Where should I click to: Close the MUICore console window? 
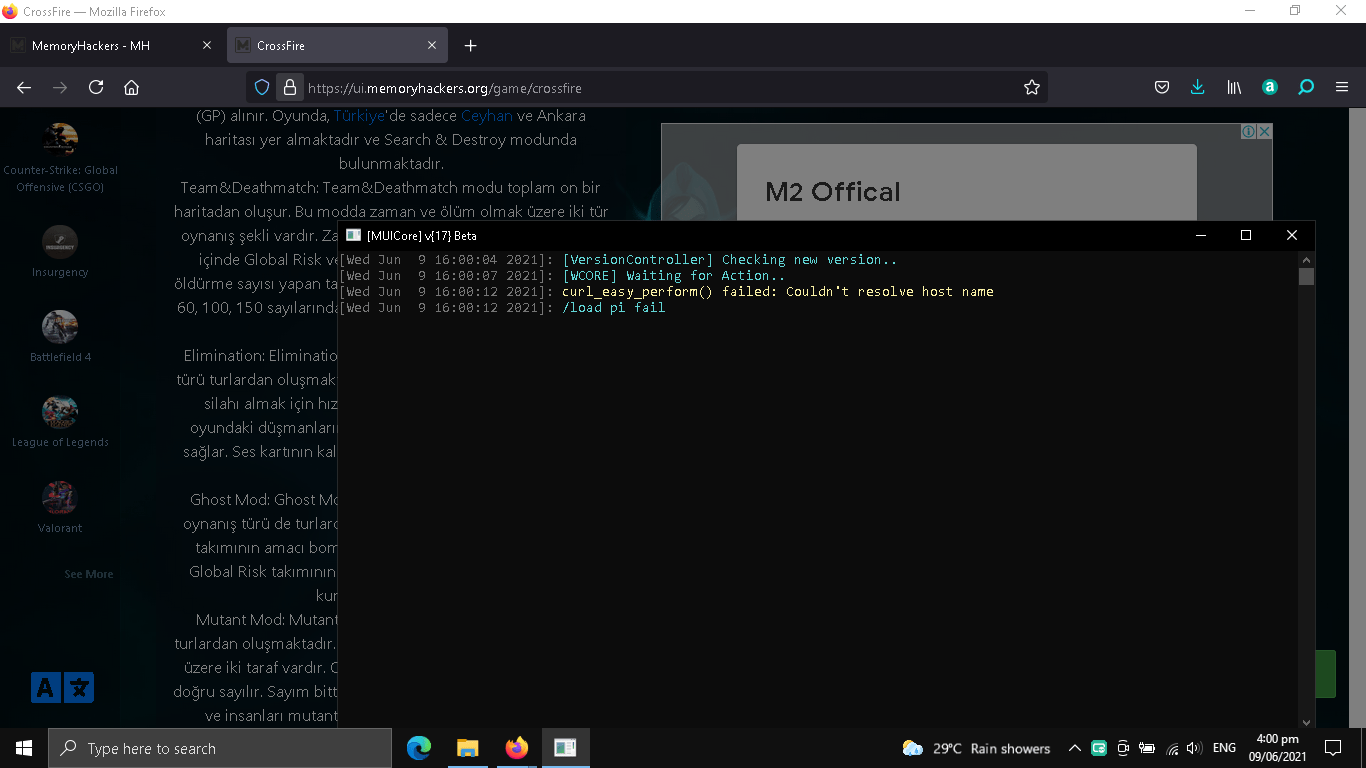[1292, 235]
